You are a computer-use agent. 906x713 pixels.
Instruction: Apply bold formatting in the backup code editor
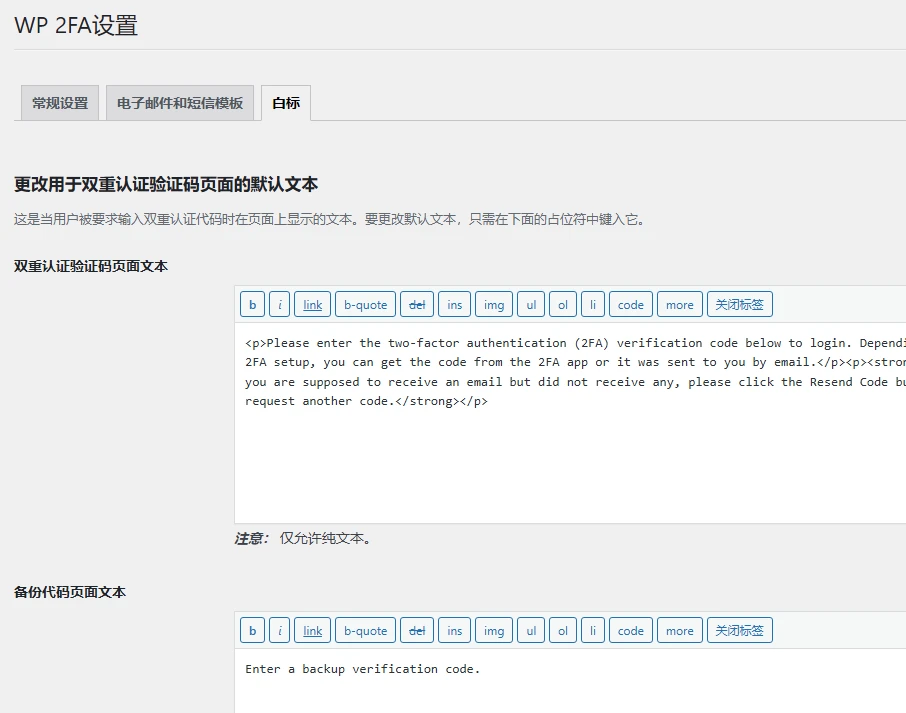[252, 630]
